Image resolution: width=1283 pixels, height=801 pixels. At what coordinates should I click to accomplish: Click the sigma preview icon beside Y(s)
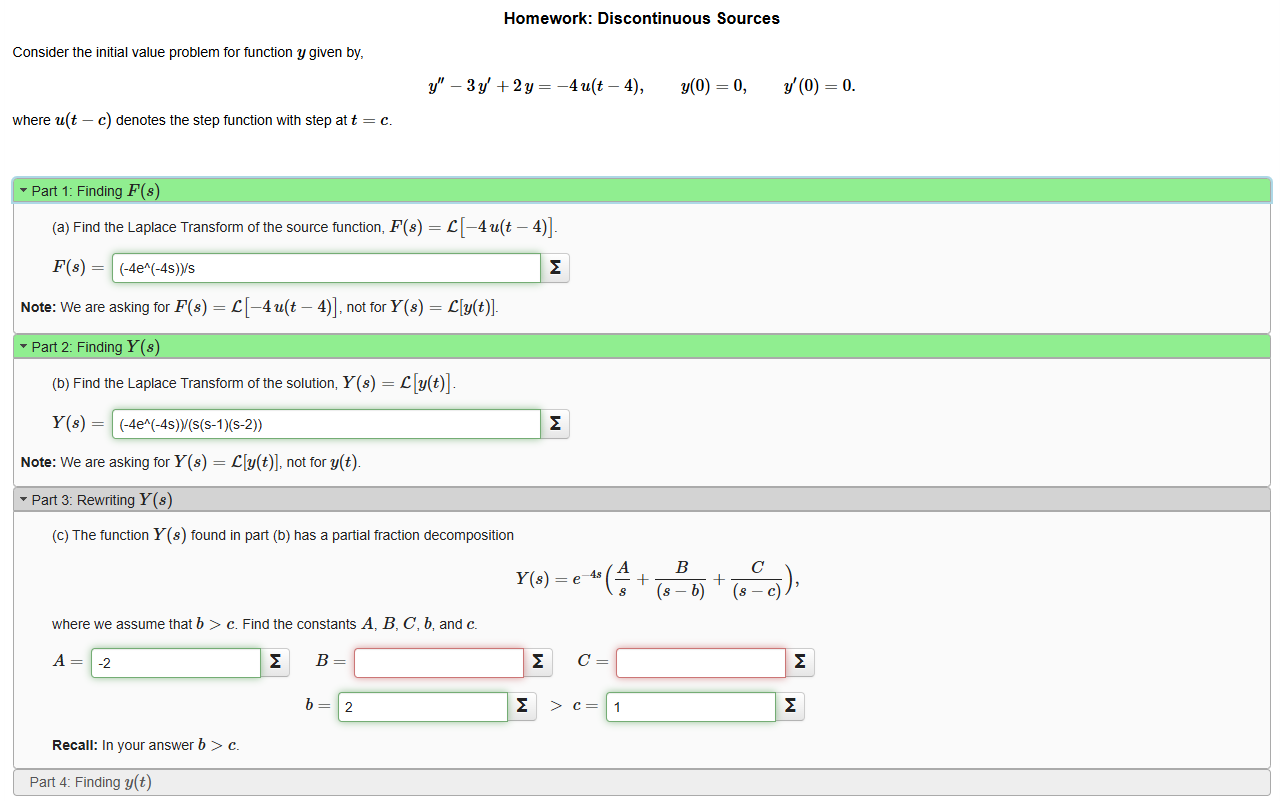(x=555, y=423)
